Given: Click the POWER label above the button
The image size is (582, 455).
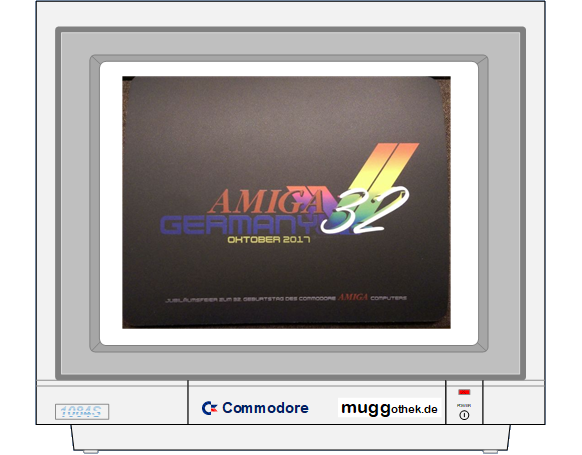Looking at the screenshot, I should [464, 405].
